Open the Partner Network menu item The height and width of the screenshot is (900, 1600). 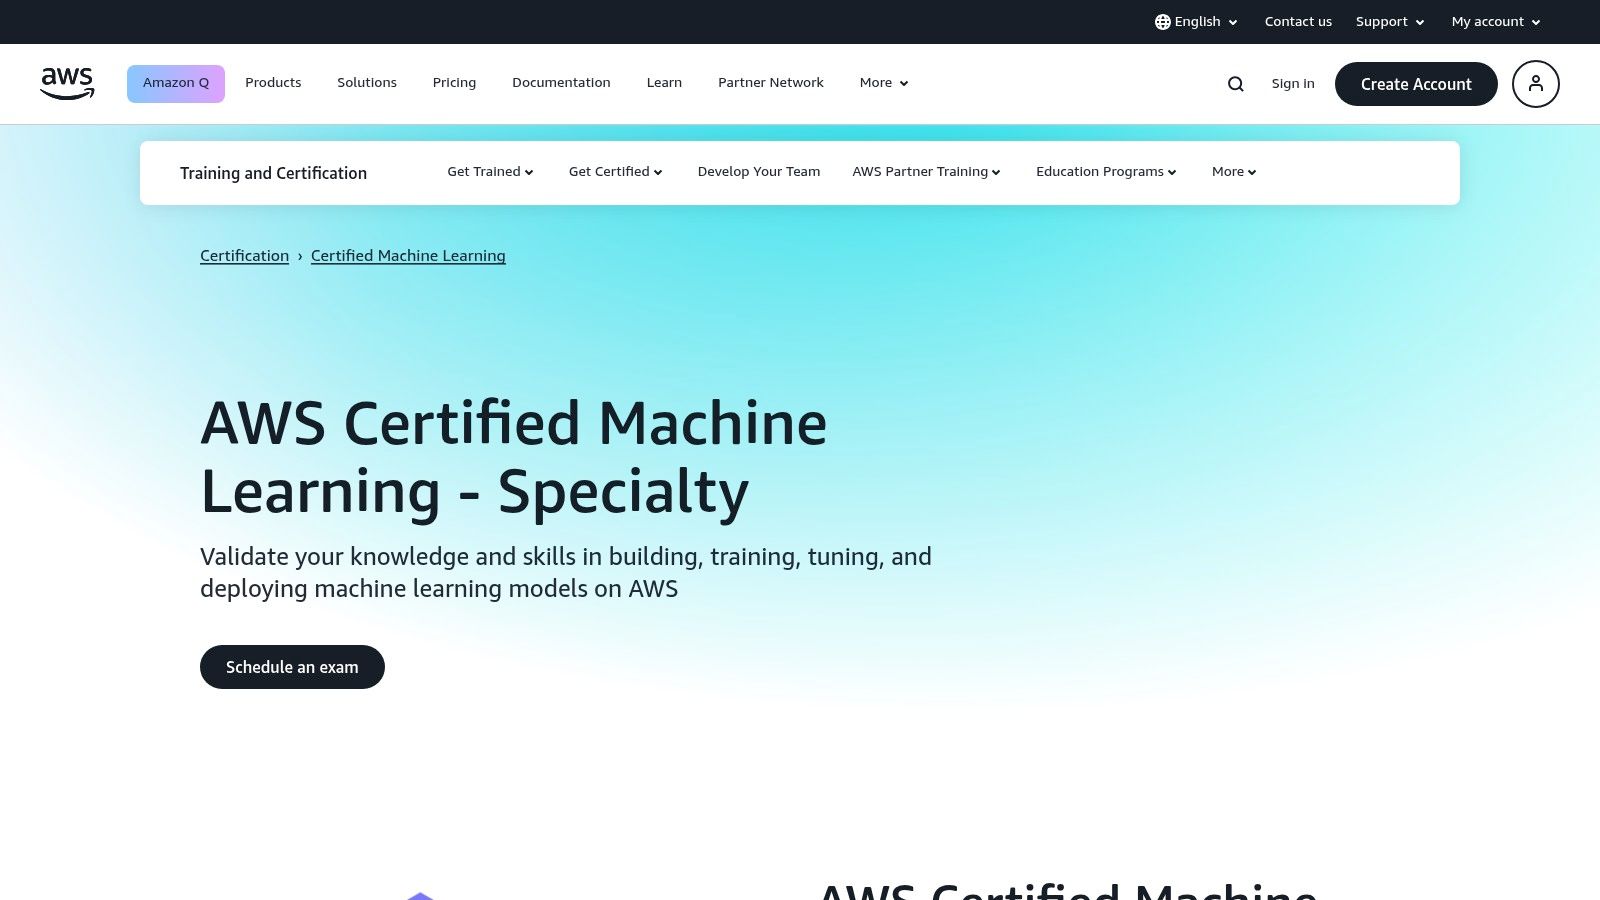point(771,83)
